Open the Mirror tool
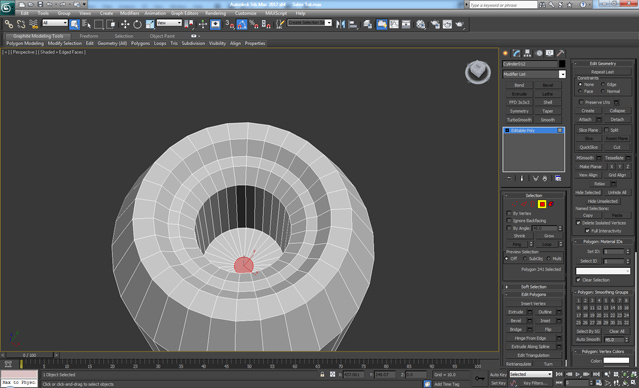 (340, 24)
